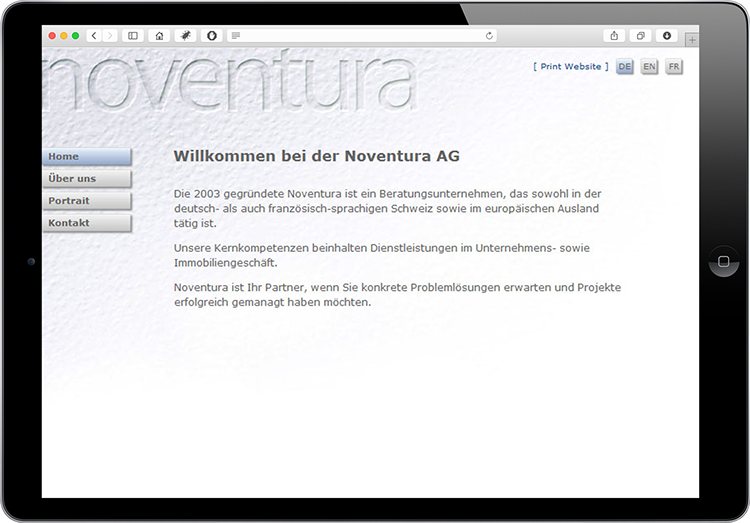Viewport: 750px width, 523px height.
Task: Click the bug extension icon in toolbar
Action: [186, 35]
